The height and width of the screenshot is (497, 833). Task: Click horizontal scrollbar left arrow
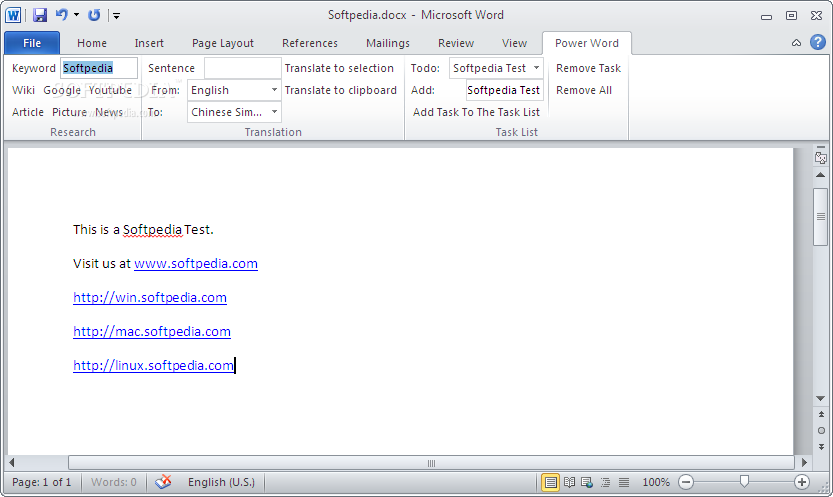click(x=12, y=462)
